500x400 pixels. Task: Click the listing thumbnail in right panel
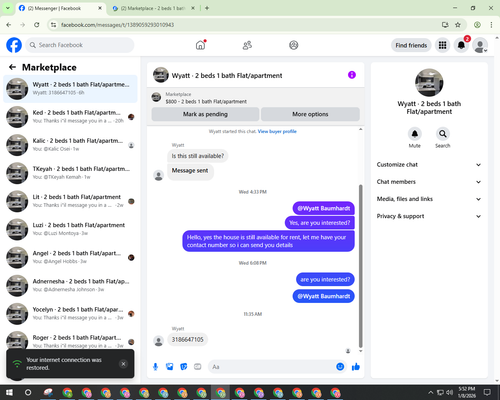429,83
